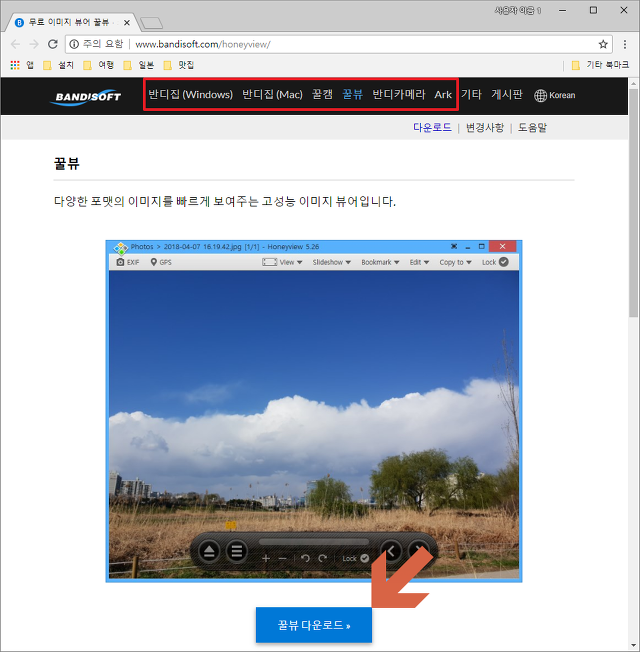Click the site info icon in the address bar
640x652 pixels.
point(74,44)
